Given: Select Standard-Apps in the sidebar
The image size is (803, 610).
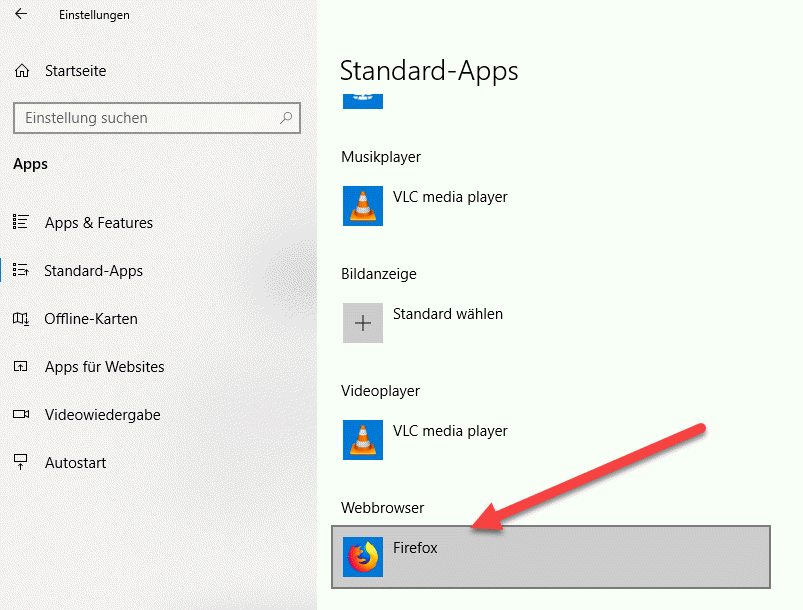Looking at the screenshot, I should coord(93,270).
